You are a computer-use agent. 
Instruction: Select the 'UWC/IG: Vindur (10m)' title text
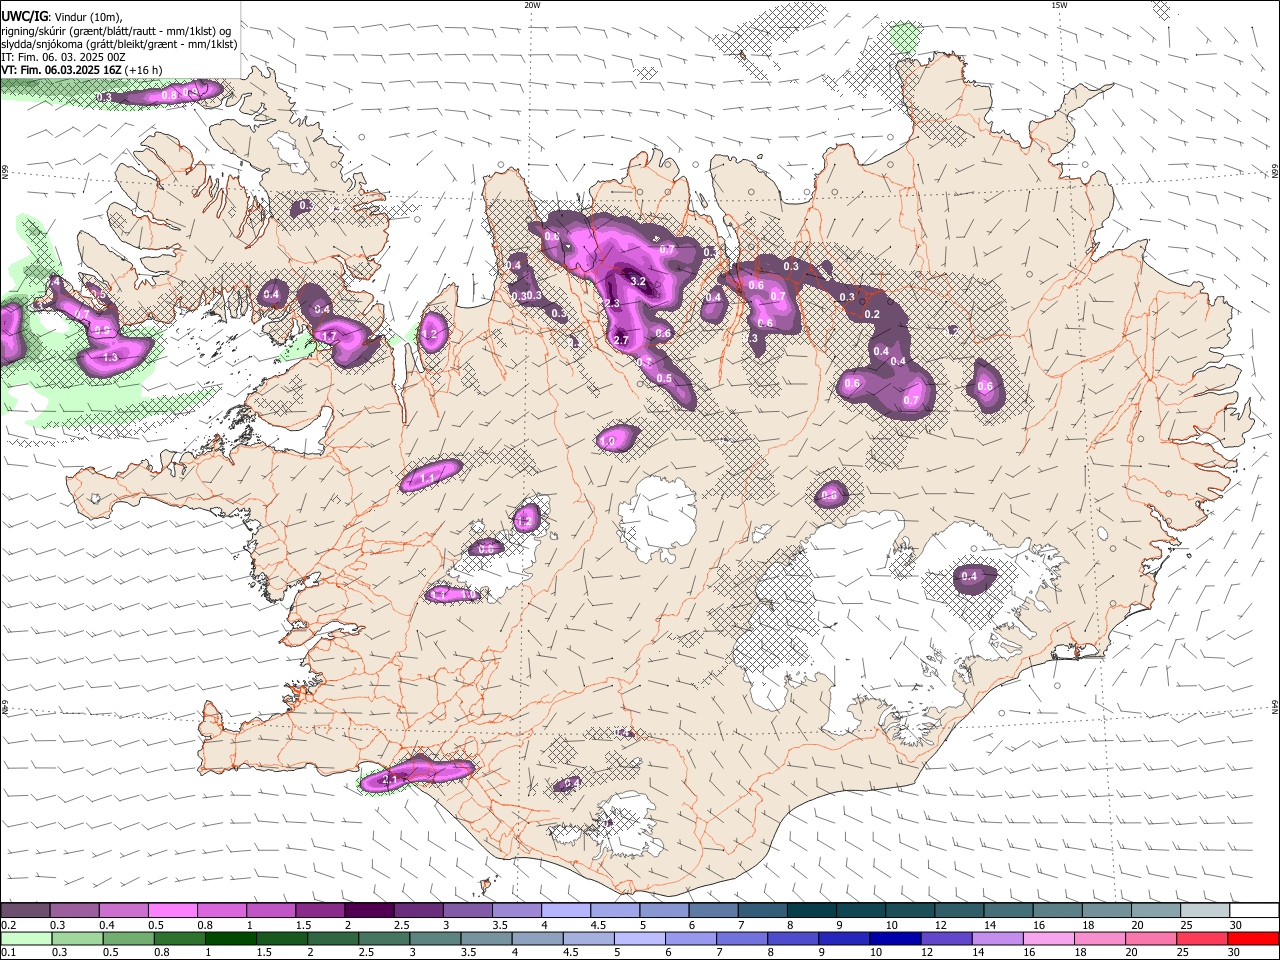point(62,16)
